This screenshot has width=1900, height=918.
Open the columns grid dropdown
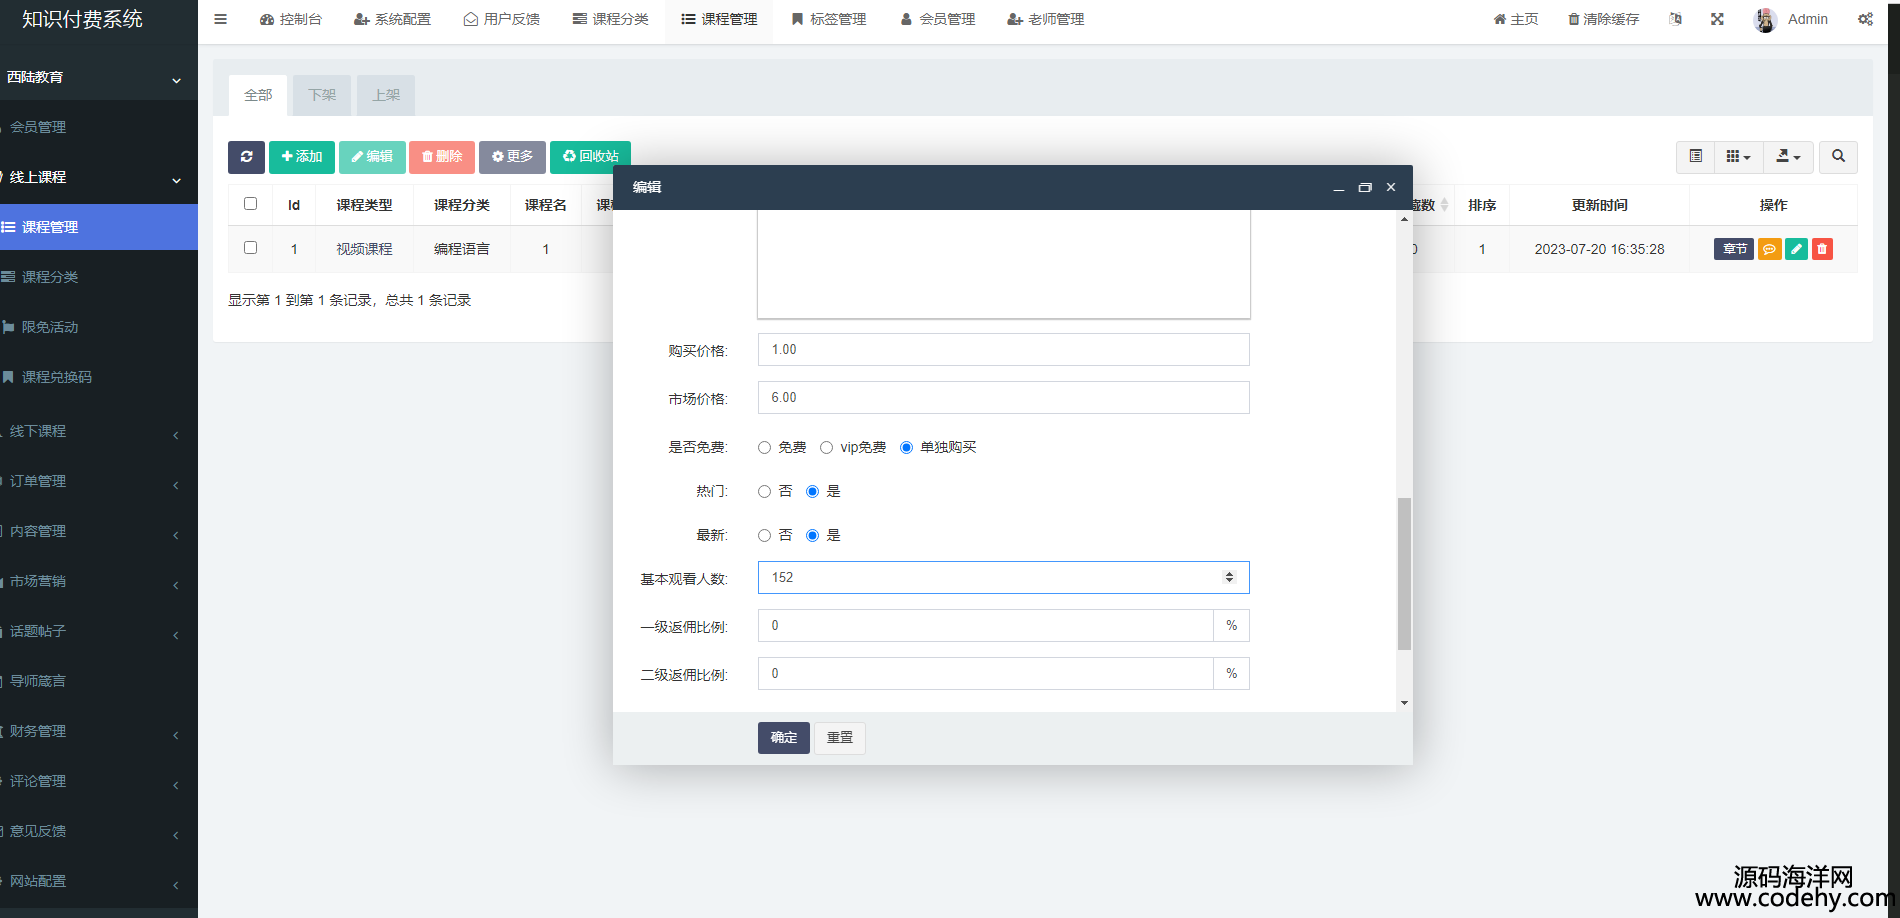point(1738,157)
